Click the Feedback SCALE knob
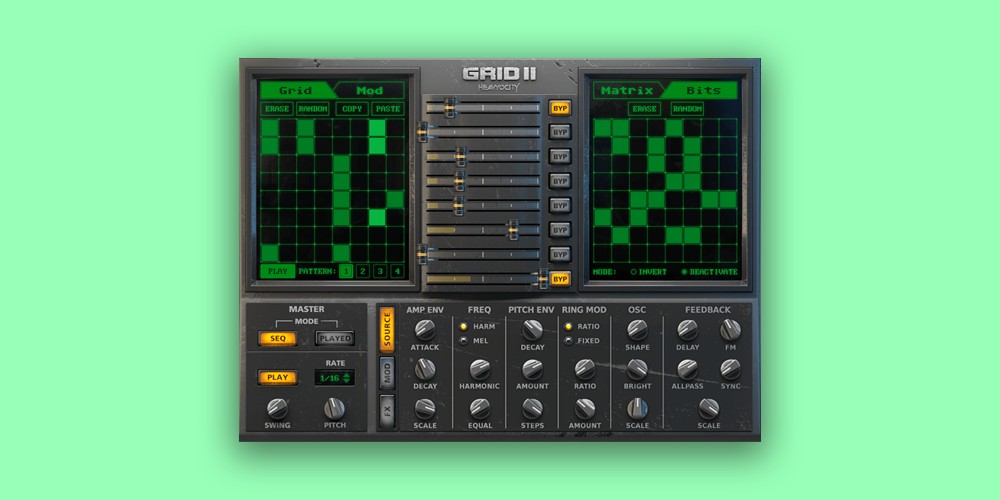Viewport: 1000px width, 500px height. click(709, 409)
